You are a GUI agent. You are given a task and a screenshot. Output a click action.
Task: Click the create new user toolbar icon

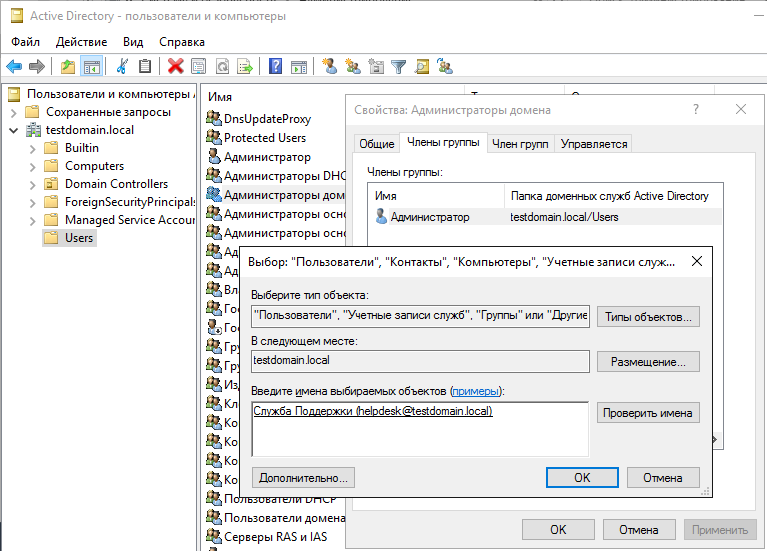[x=330, y=67]
